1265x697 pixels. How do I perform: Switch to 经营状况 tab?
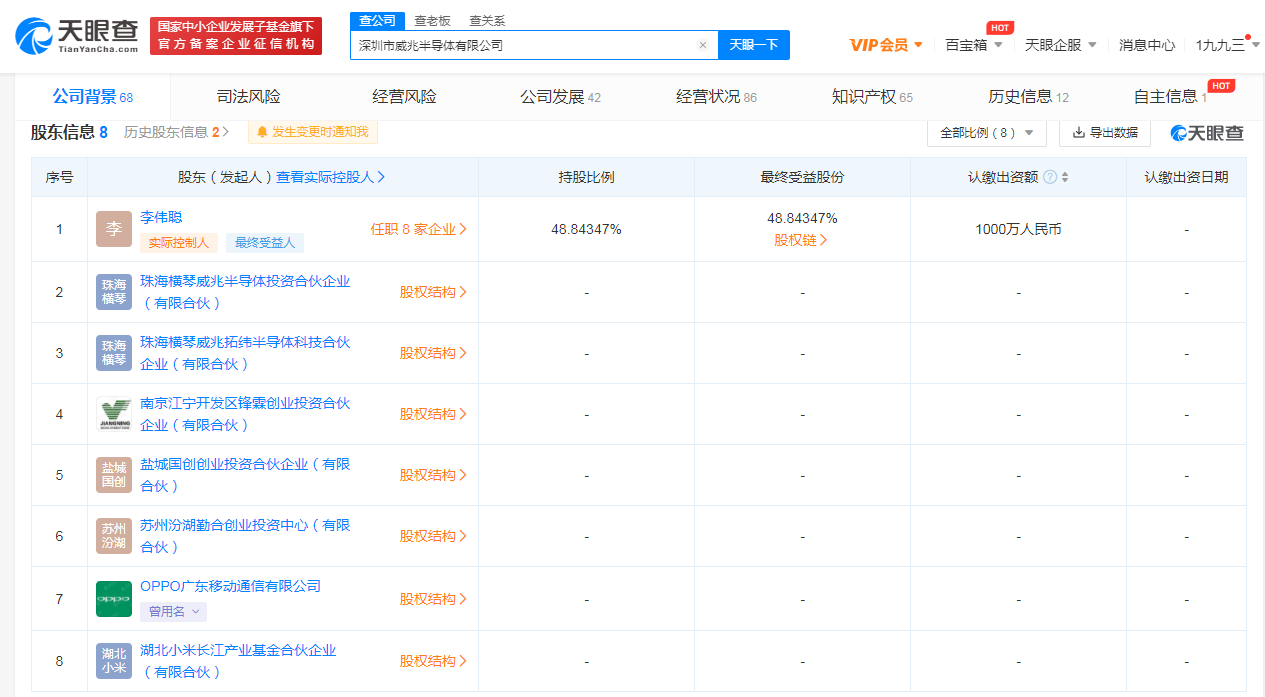coord(716,97)
